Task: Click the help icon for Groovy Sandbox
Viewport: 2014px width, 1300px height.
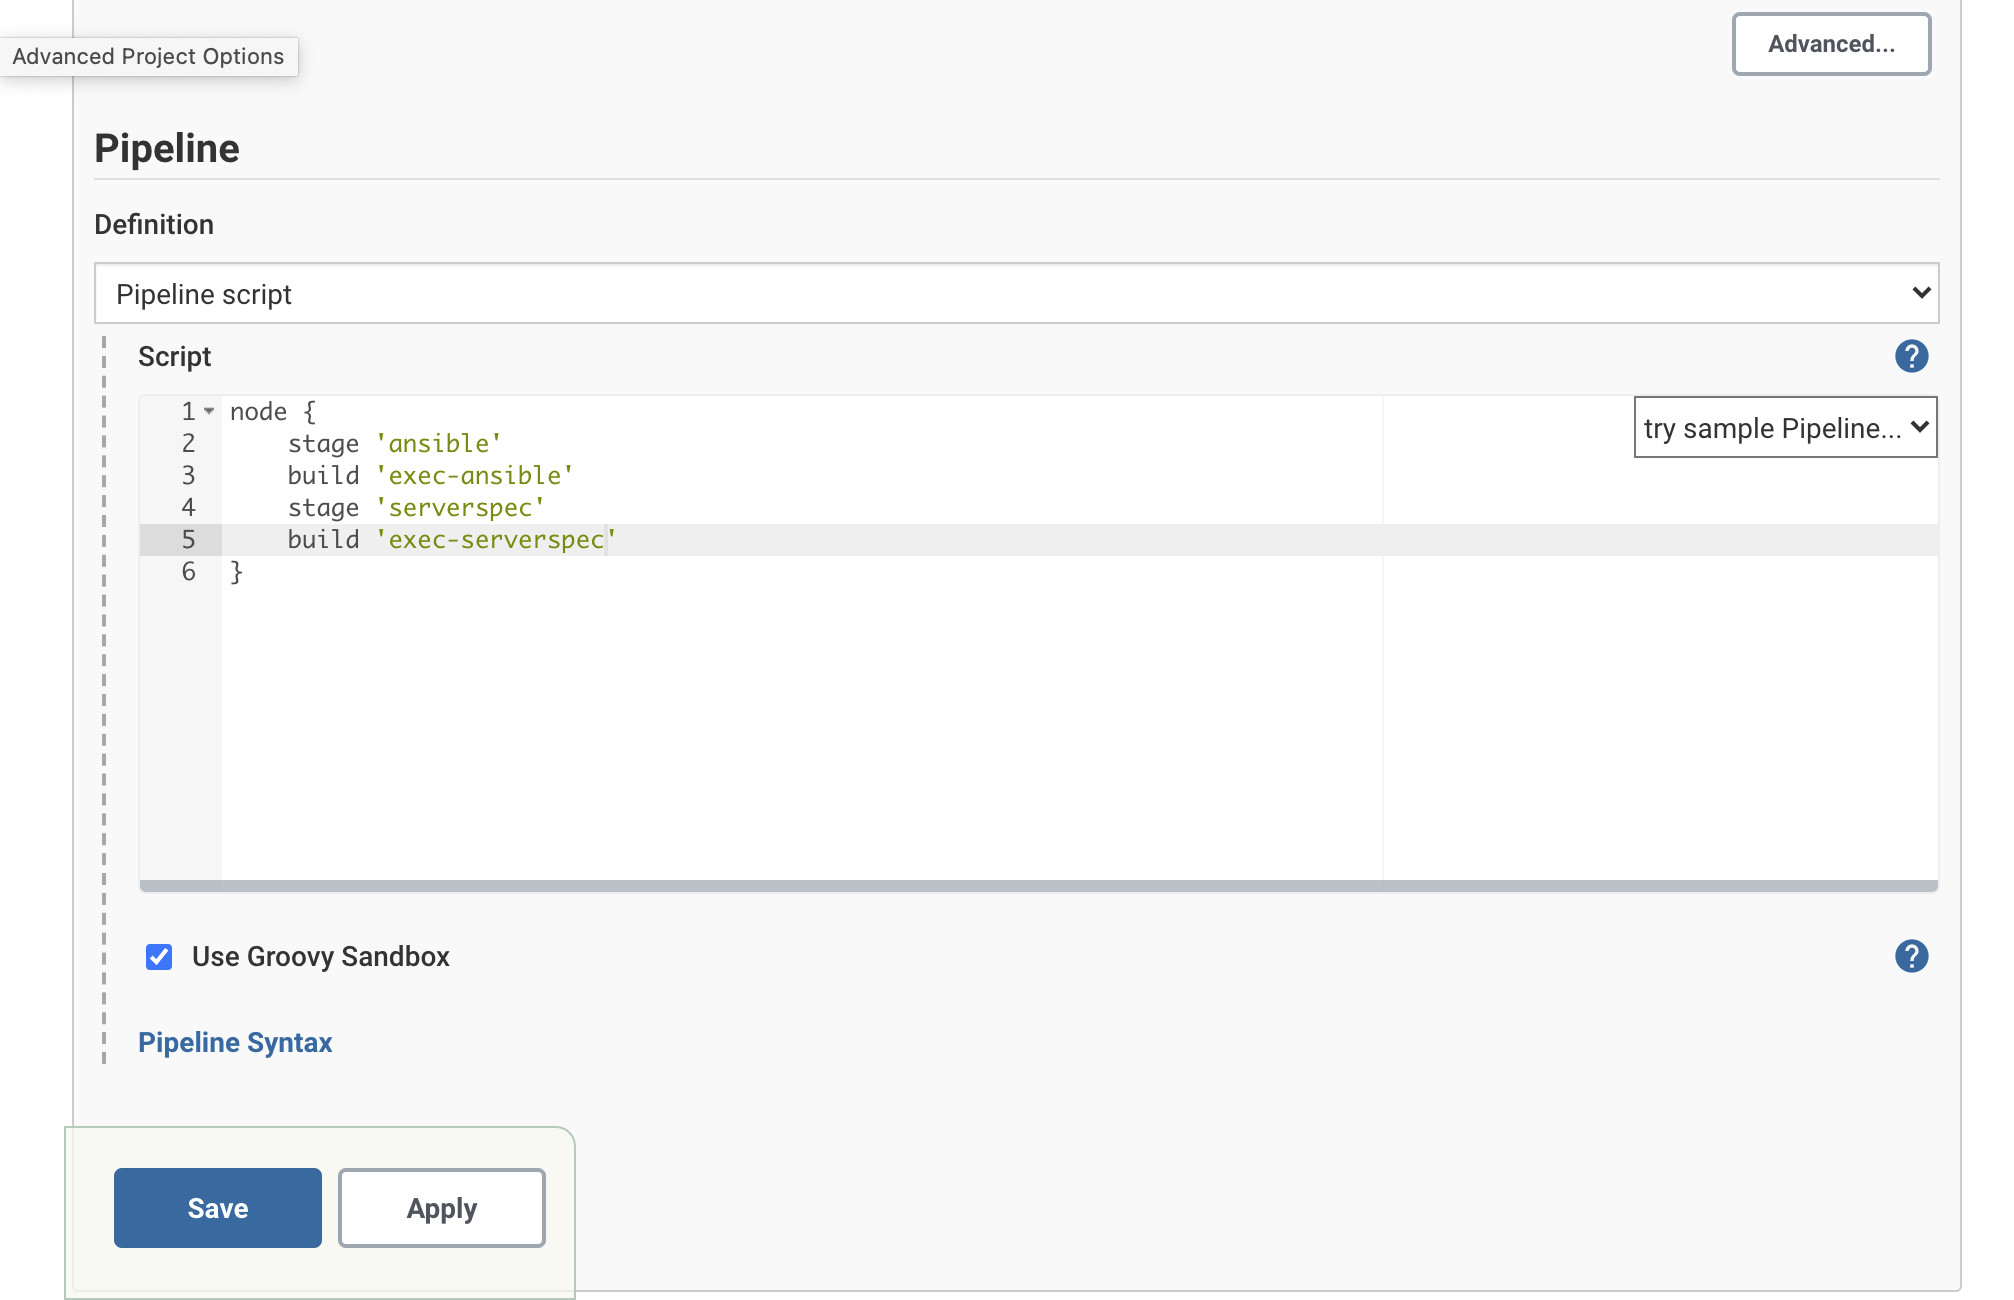Action: click(1910, 956)
